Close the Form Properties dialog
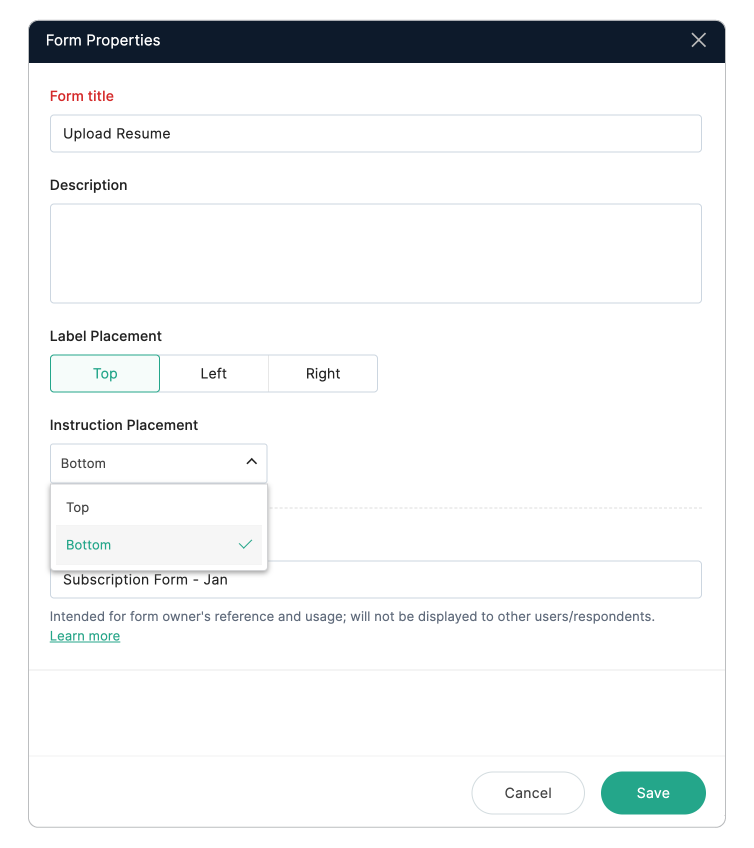Viewport: 754px width, 848px height. tap(698, 40)
